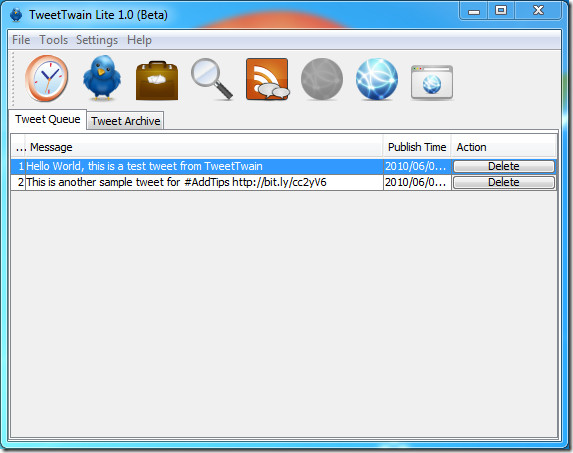Viewport: 573px width, 453px height.
Task: Click the magnifying glass search icon
Action: click(212, 79)
